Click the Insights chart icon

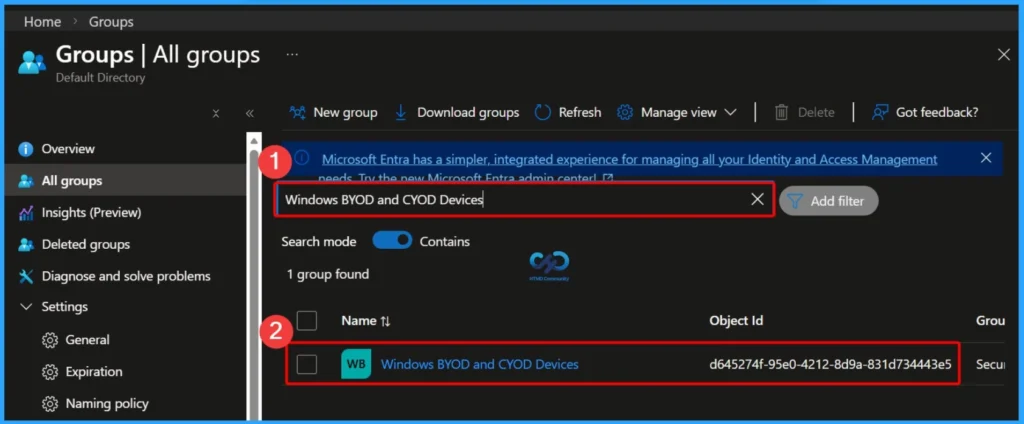pyautogui.click(x=26, y=213)
